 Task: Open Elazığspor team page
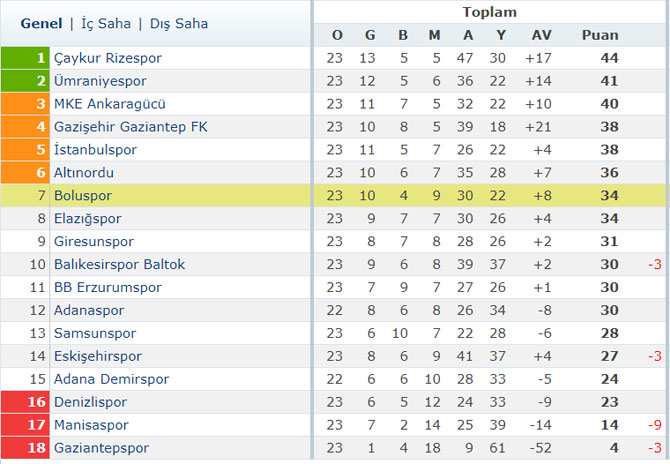(88, 219)
